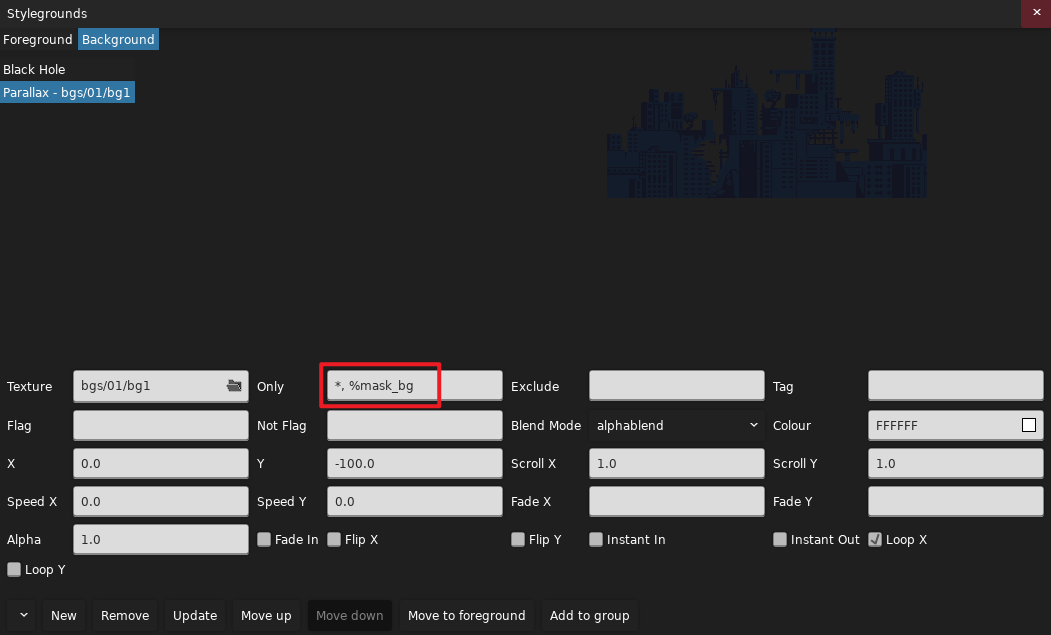Click the Only rooms input field

(414, 386)
